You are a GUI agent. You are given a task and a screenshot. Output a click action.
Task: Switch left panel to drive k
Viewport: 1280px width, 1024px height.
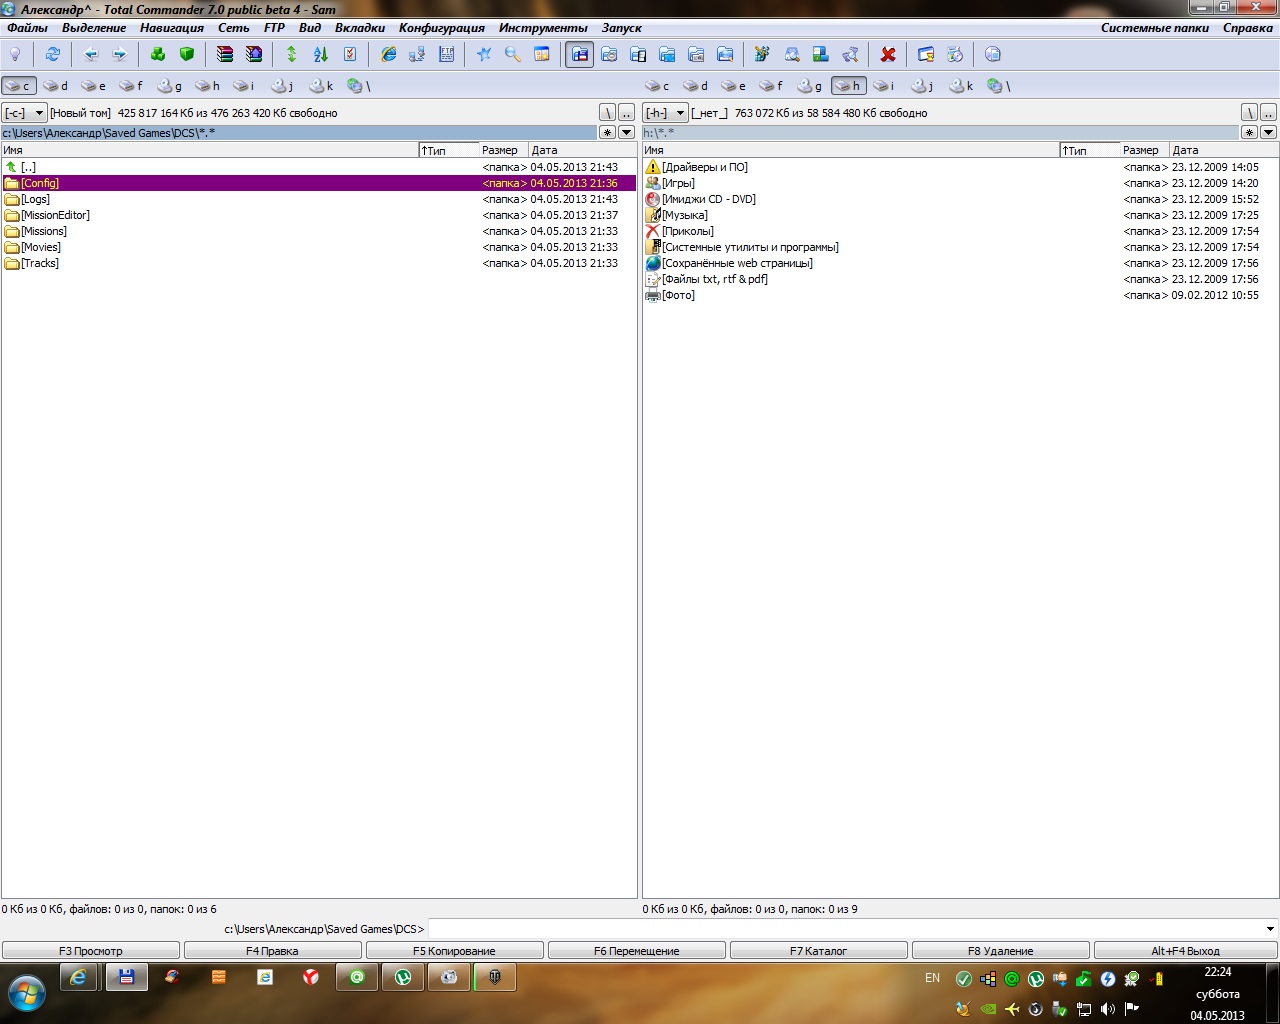(x=322, y=86)
